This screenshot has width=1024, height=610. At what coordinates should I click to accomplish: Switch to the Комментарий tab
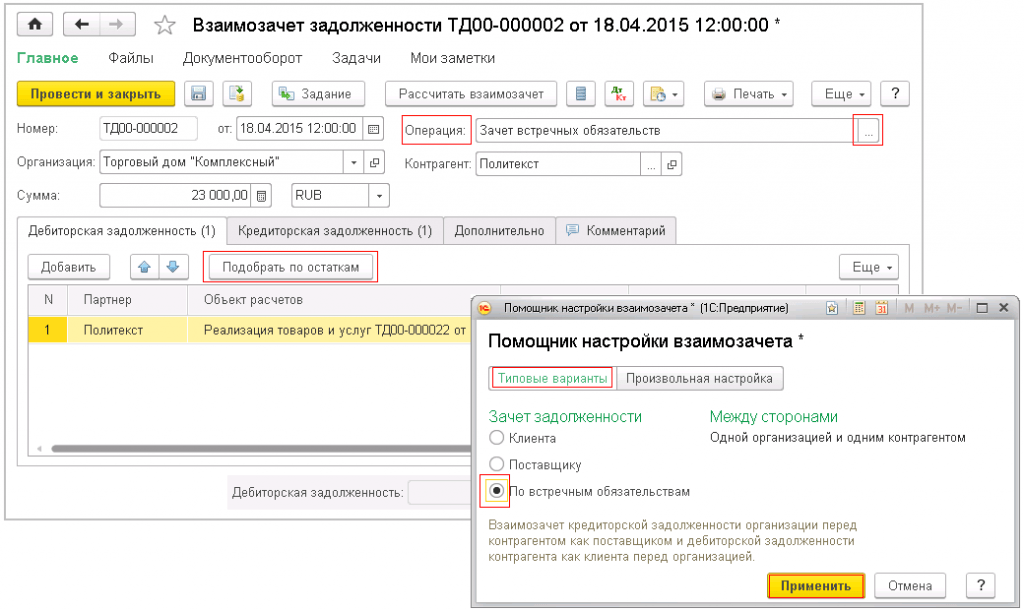[616, 231]
